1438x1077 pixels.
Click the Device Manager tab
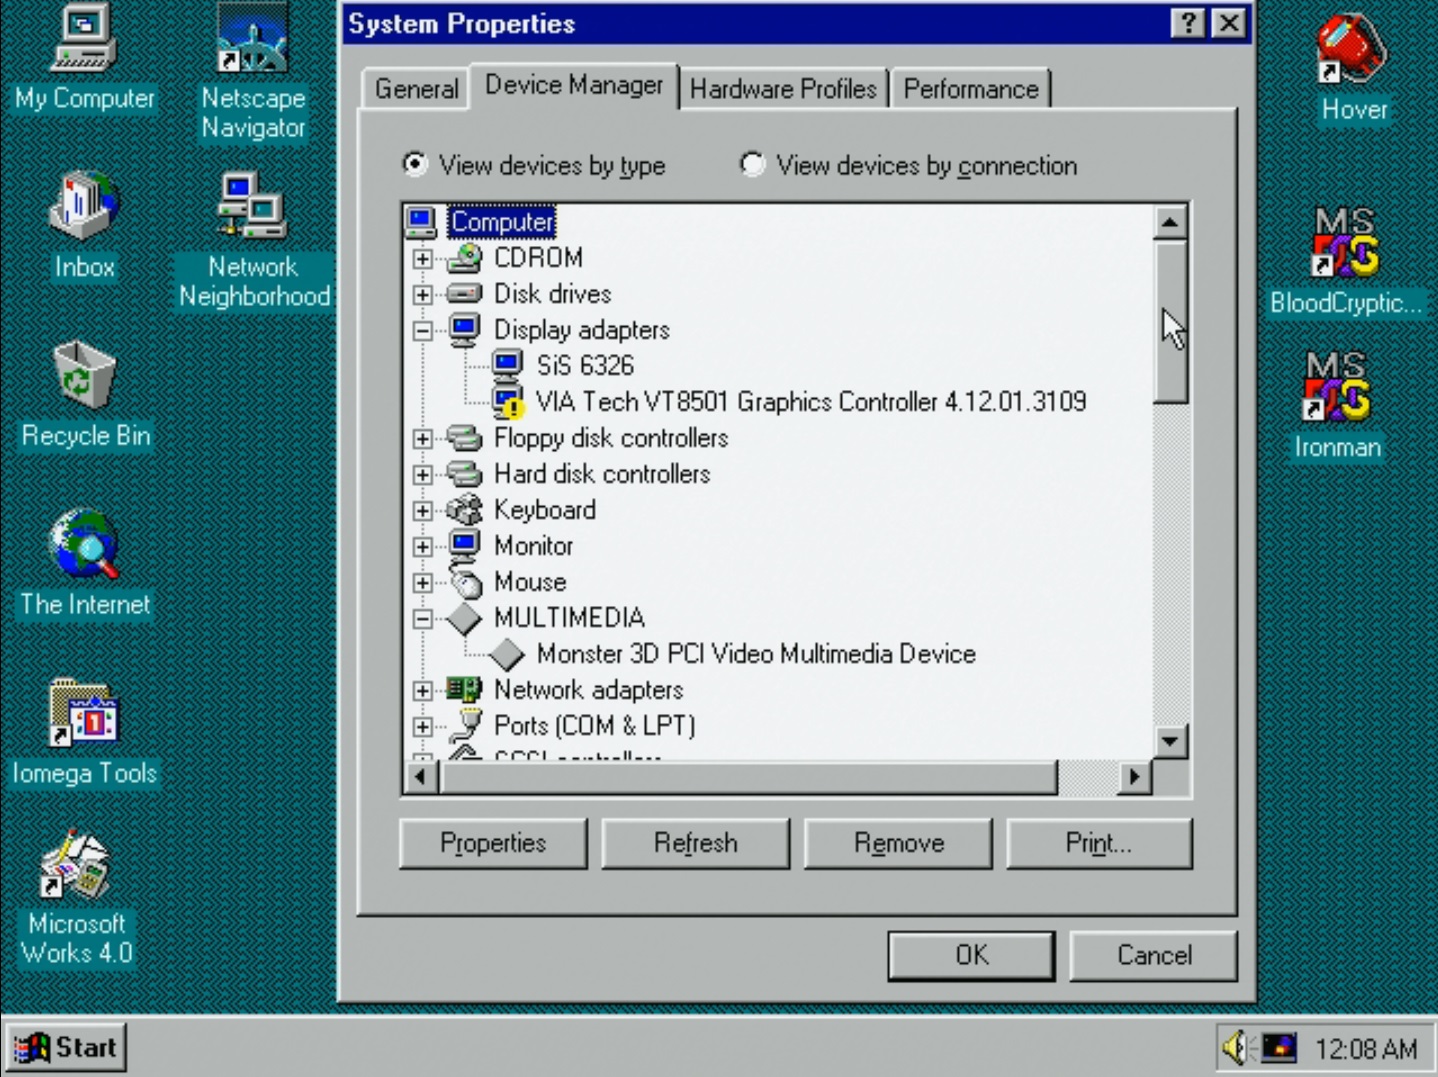click(x=574, y=86)
